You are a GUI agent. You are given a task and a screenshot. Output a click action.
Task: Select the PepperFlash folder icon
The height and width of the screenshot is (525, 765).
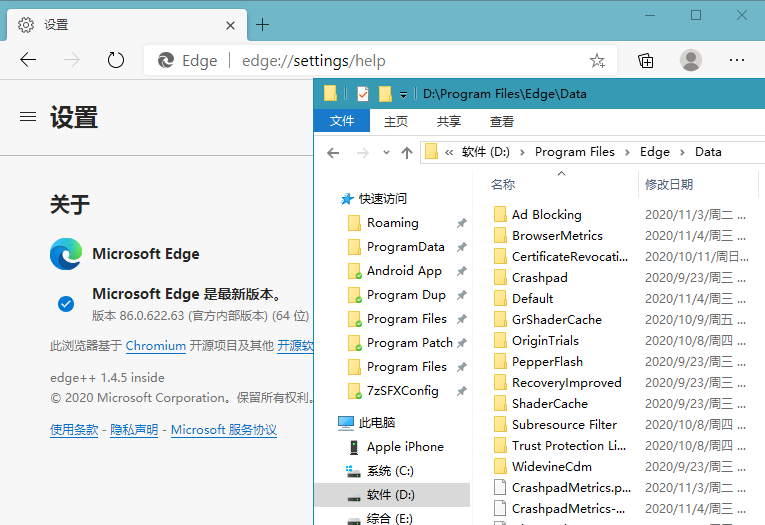click(500, 362)
